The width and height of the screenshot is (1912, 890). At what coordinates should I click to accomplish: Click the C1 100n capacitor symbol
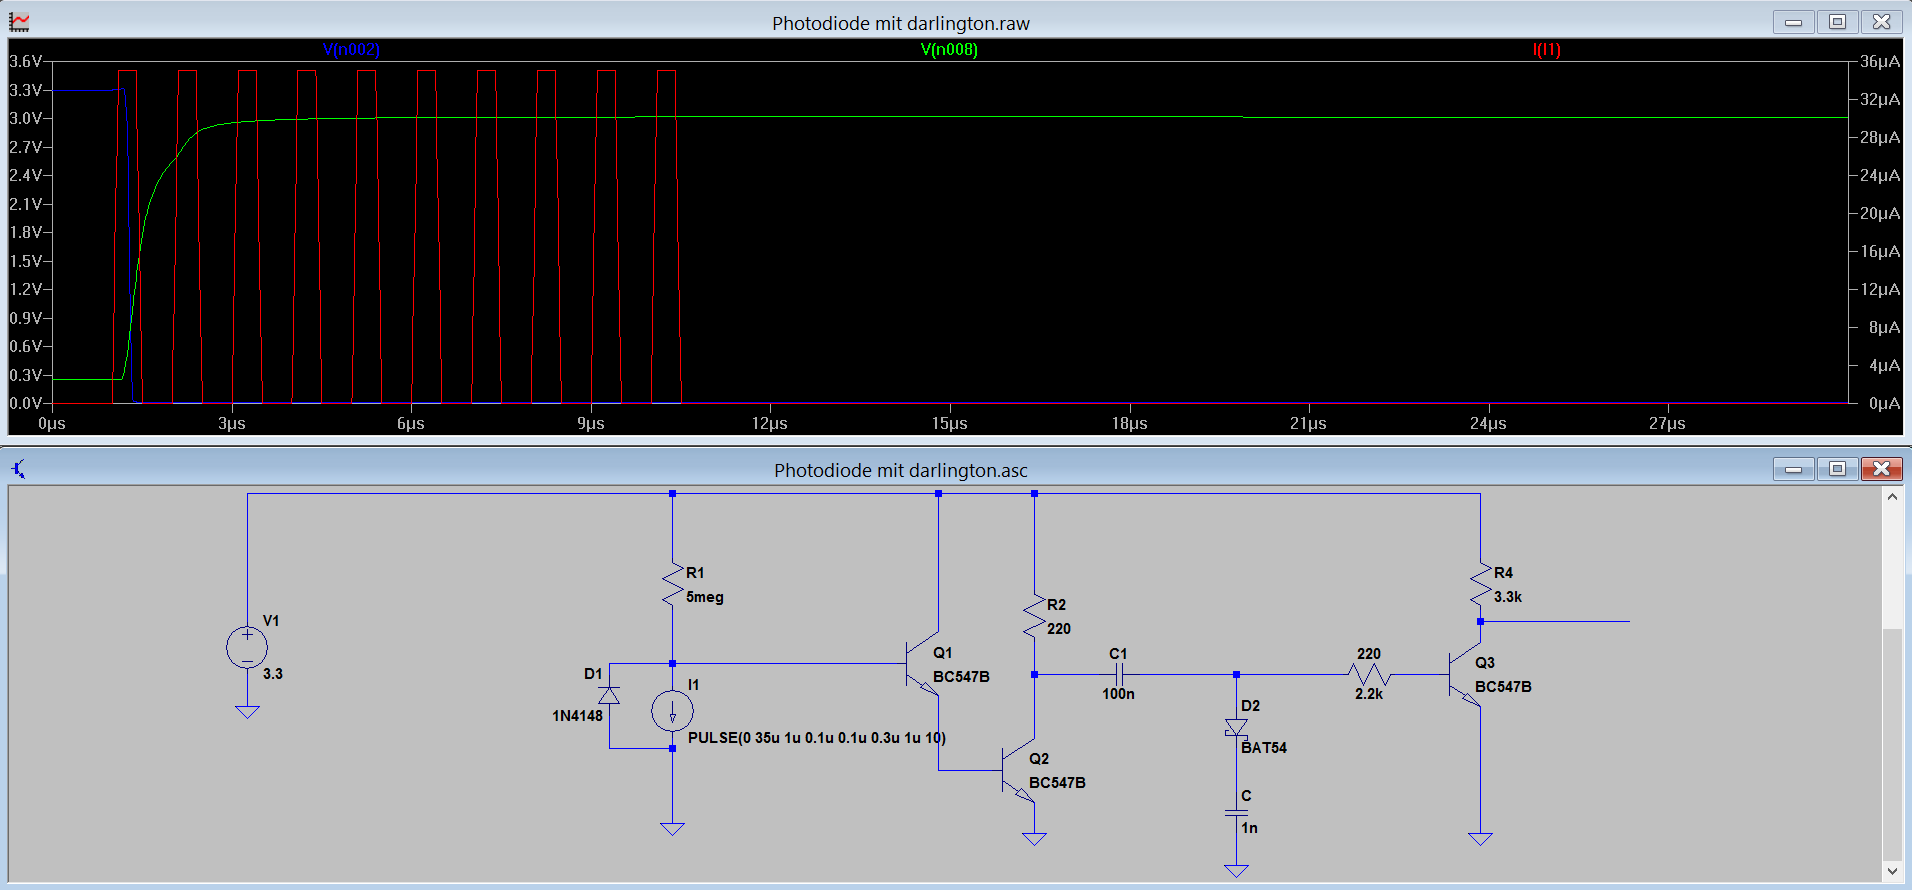coord(1121,674)
